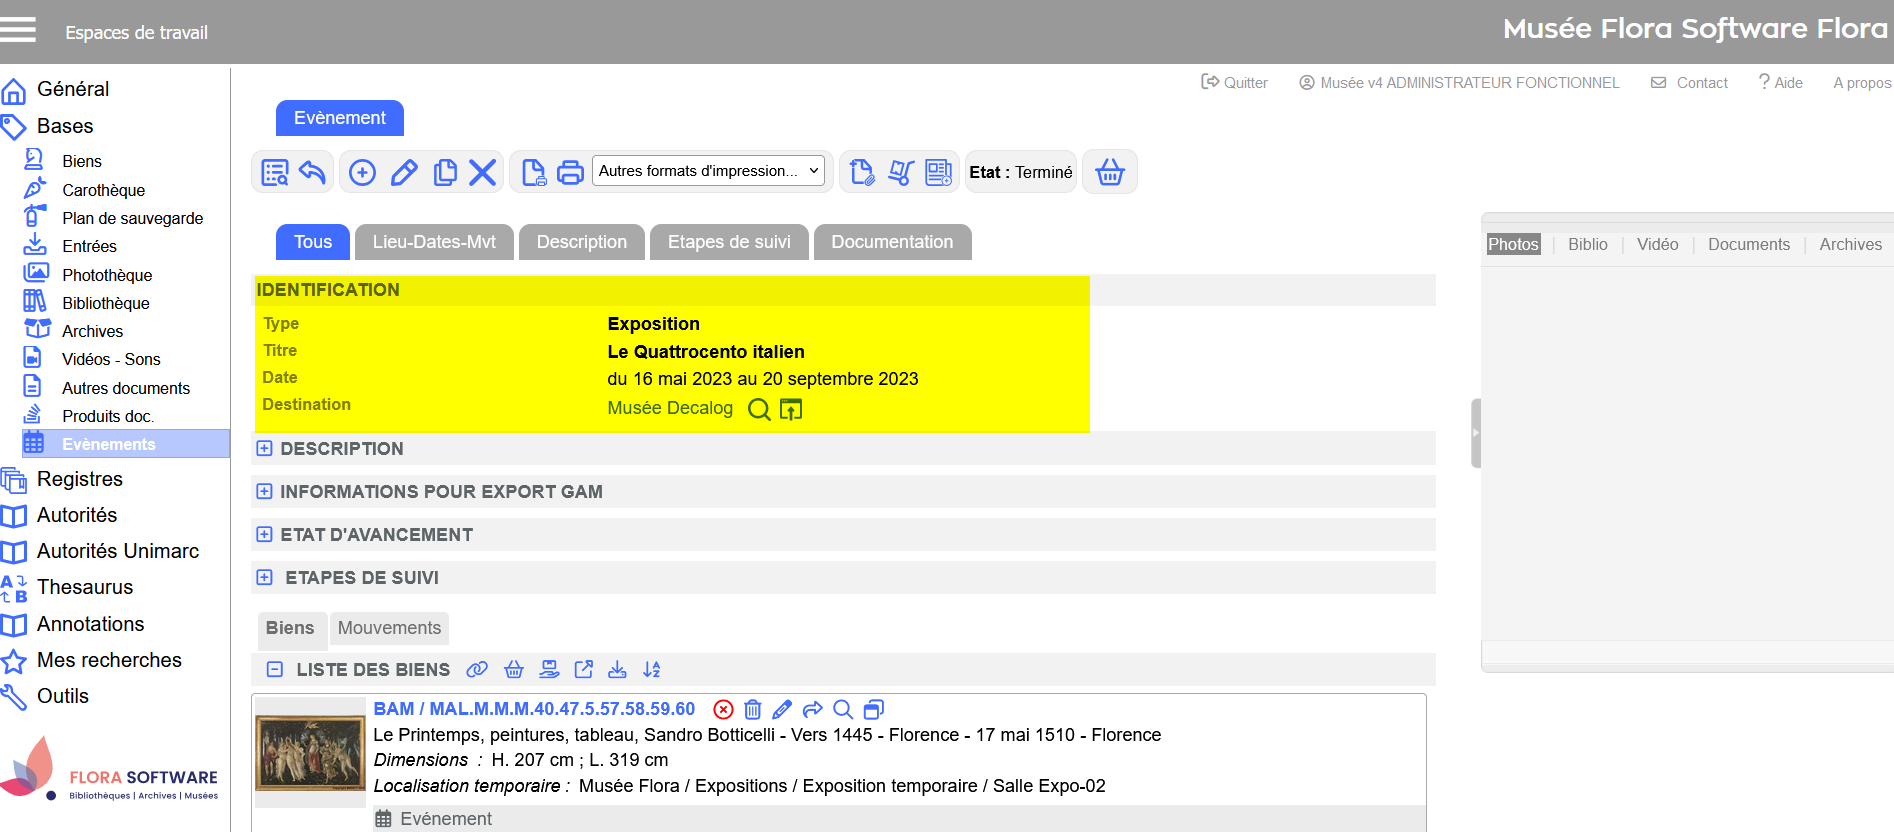This screenshot has width=1894, height=832.
Task: Expand the DESCRIPTION section
Action: pyautogui.click(x=264, y=449)
